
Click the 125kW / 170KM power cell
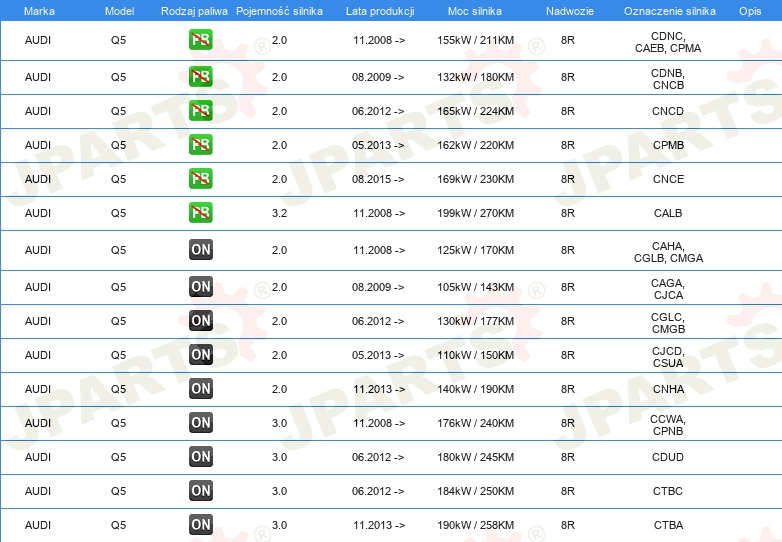(x=475, y=250)
